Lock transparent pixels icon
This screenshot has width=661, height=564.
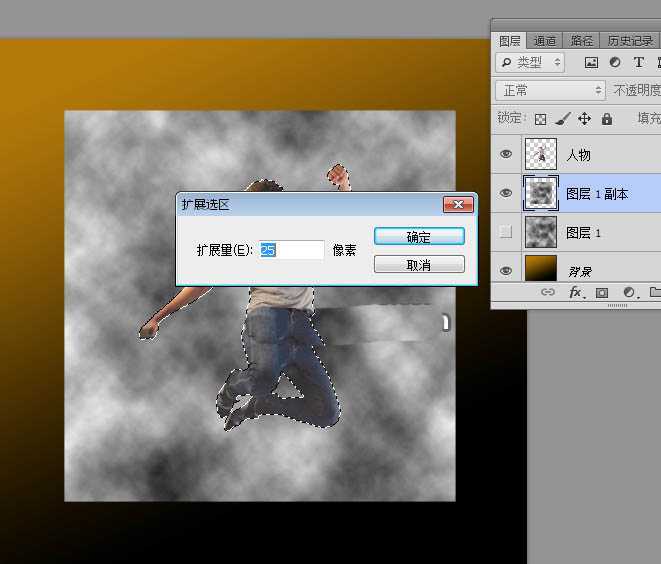540,118
